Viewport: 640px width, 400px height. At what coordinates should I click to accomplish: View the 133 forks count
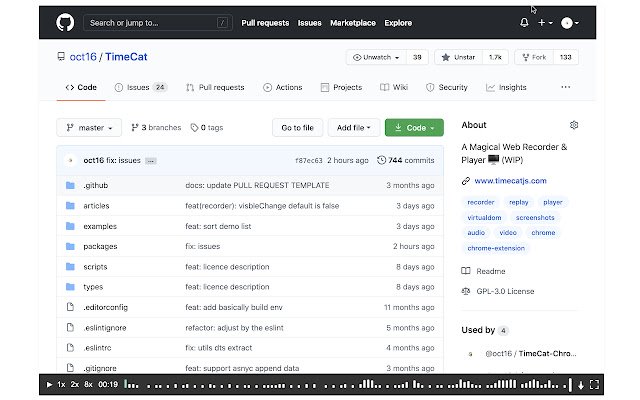(x=565, y=57)
